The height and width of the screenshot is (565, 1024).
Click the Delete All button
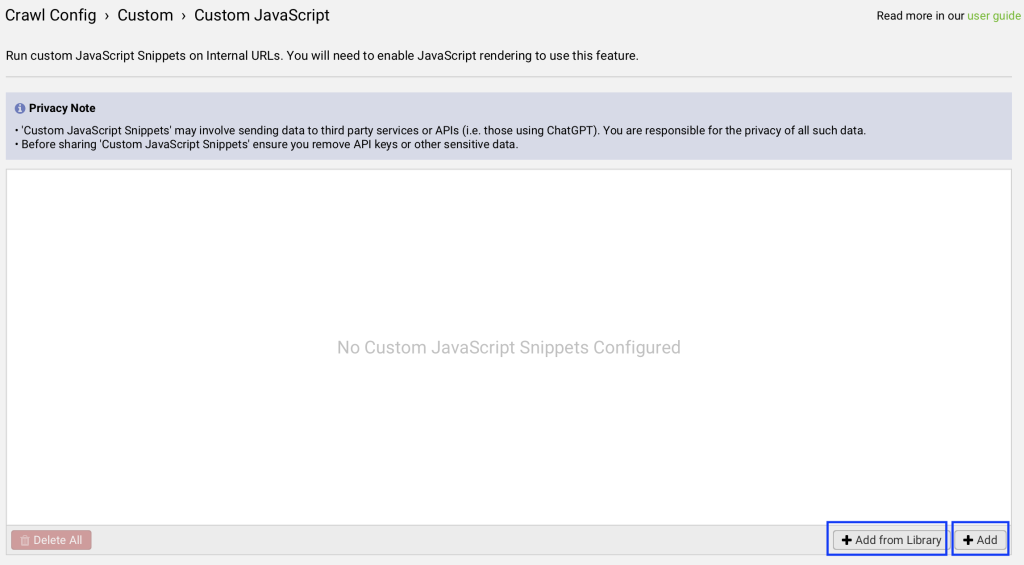[51, 540]
